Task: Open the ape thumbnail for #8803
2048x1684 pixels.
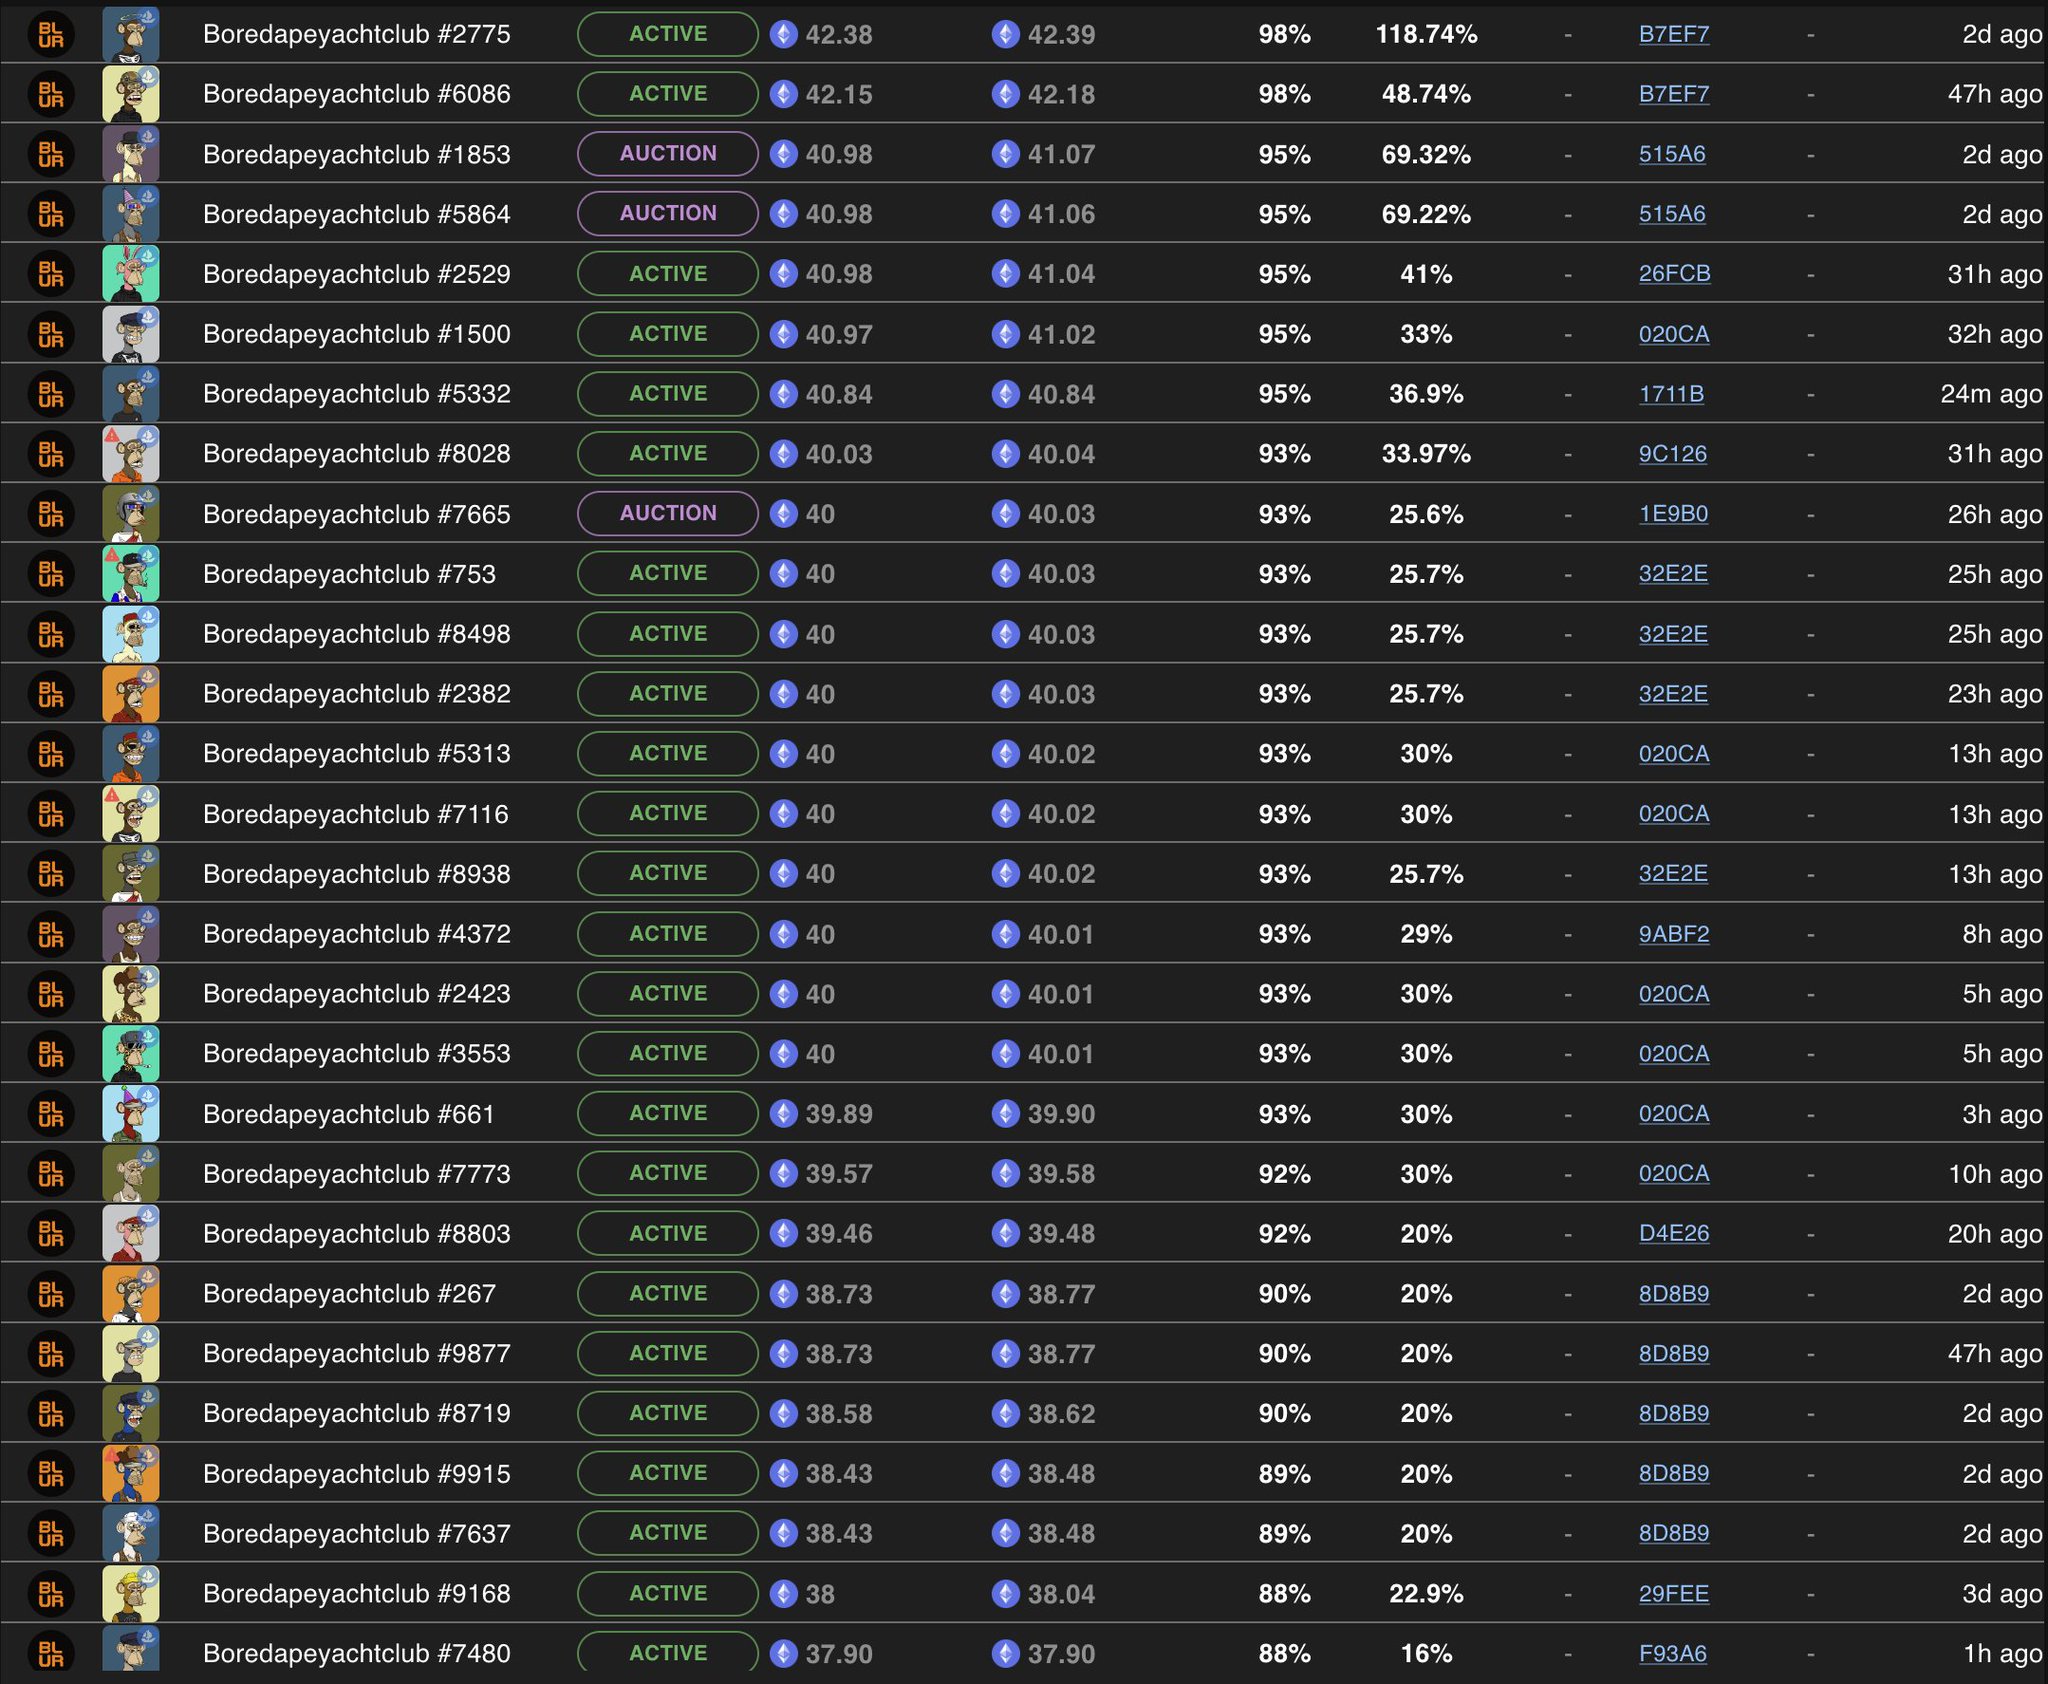Action: (x=131, y=1234)
